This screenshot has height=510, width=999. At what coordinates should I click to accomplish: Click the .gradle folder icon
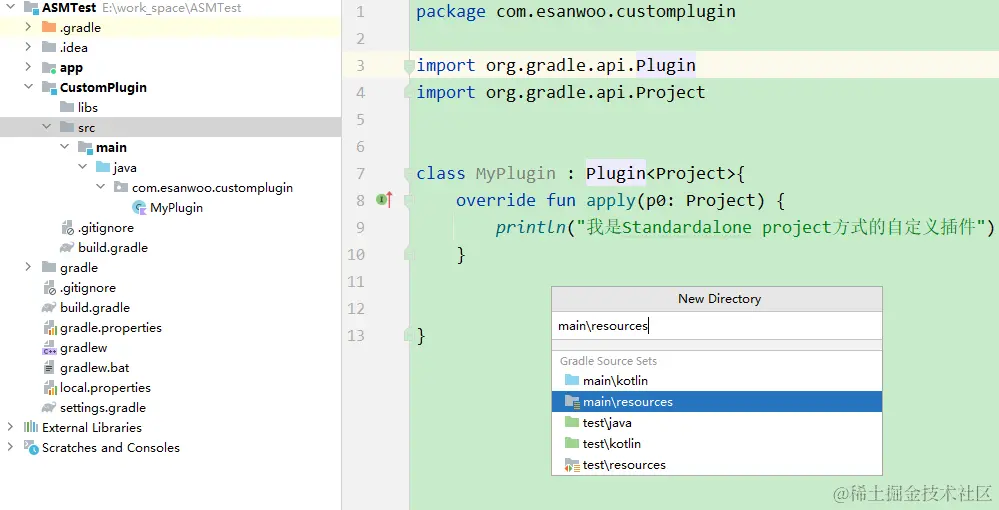tap(49, 27)
